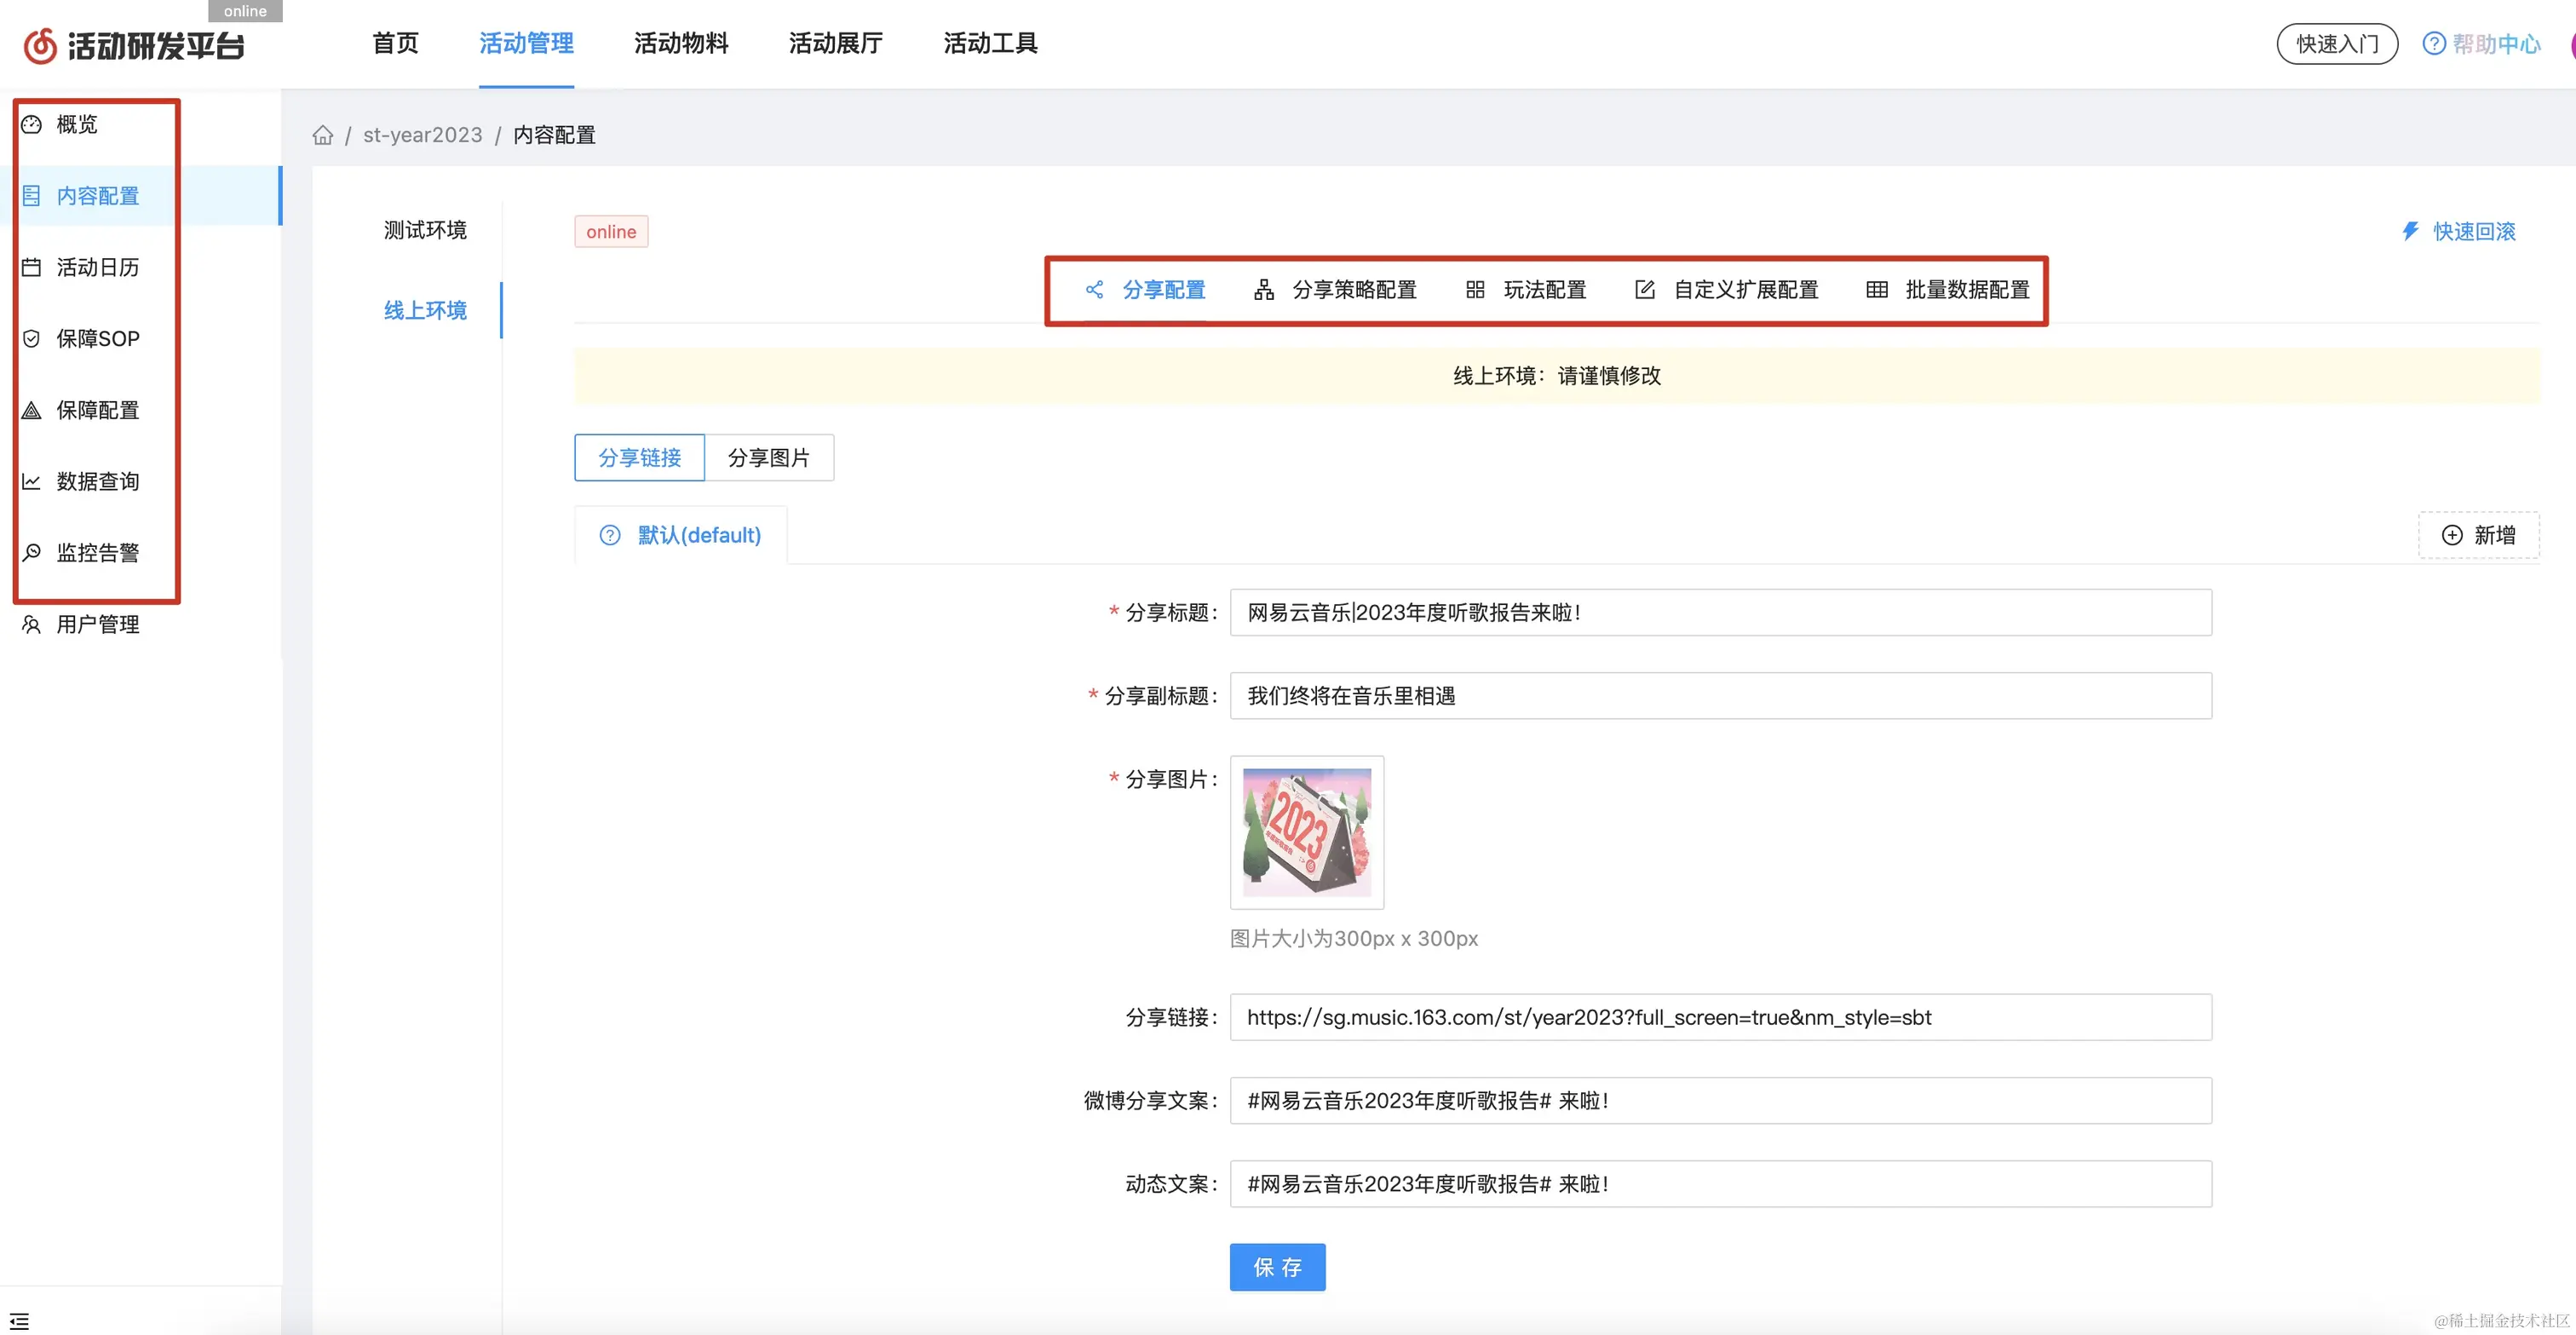Open 活动管理 in top navigation
Screen dimensions: 2576x1335
point(526,43)
